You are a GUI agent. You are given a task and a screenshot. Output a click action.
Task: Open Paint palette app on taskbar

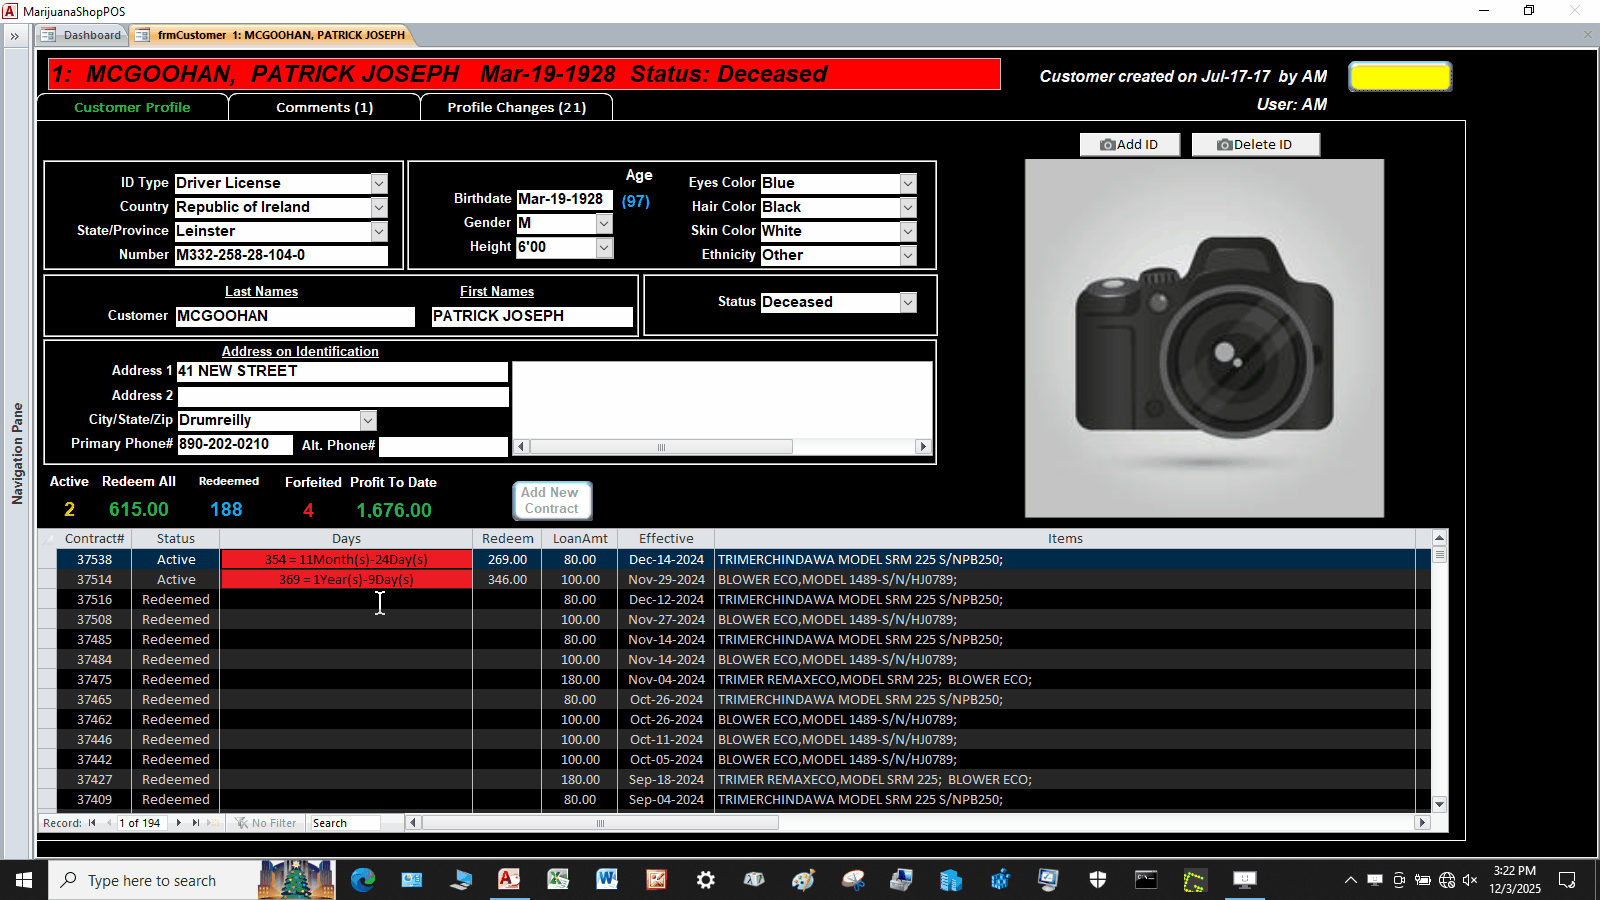click(804, 880)
